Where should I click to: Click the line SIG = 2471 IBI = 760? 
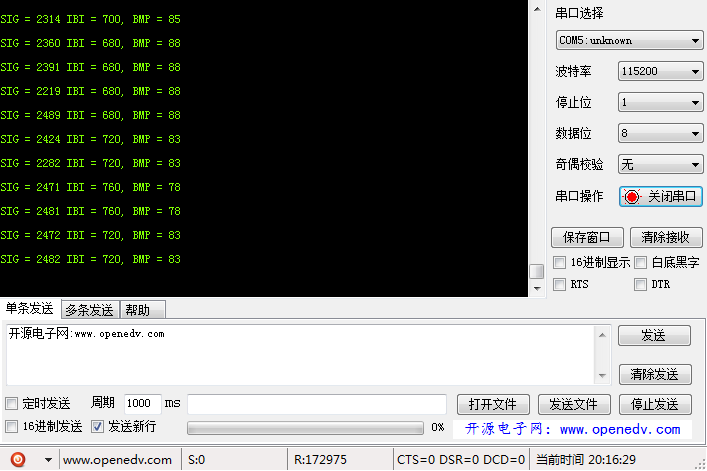[x=90, y=187]
